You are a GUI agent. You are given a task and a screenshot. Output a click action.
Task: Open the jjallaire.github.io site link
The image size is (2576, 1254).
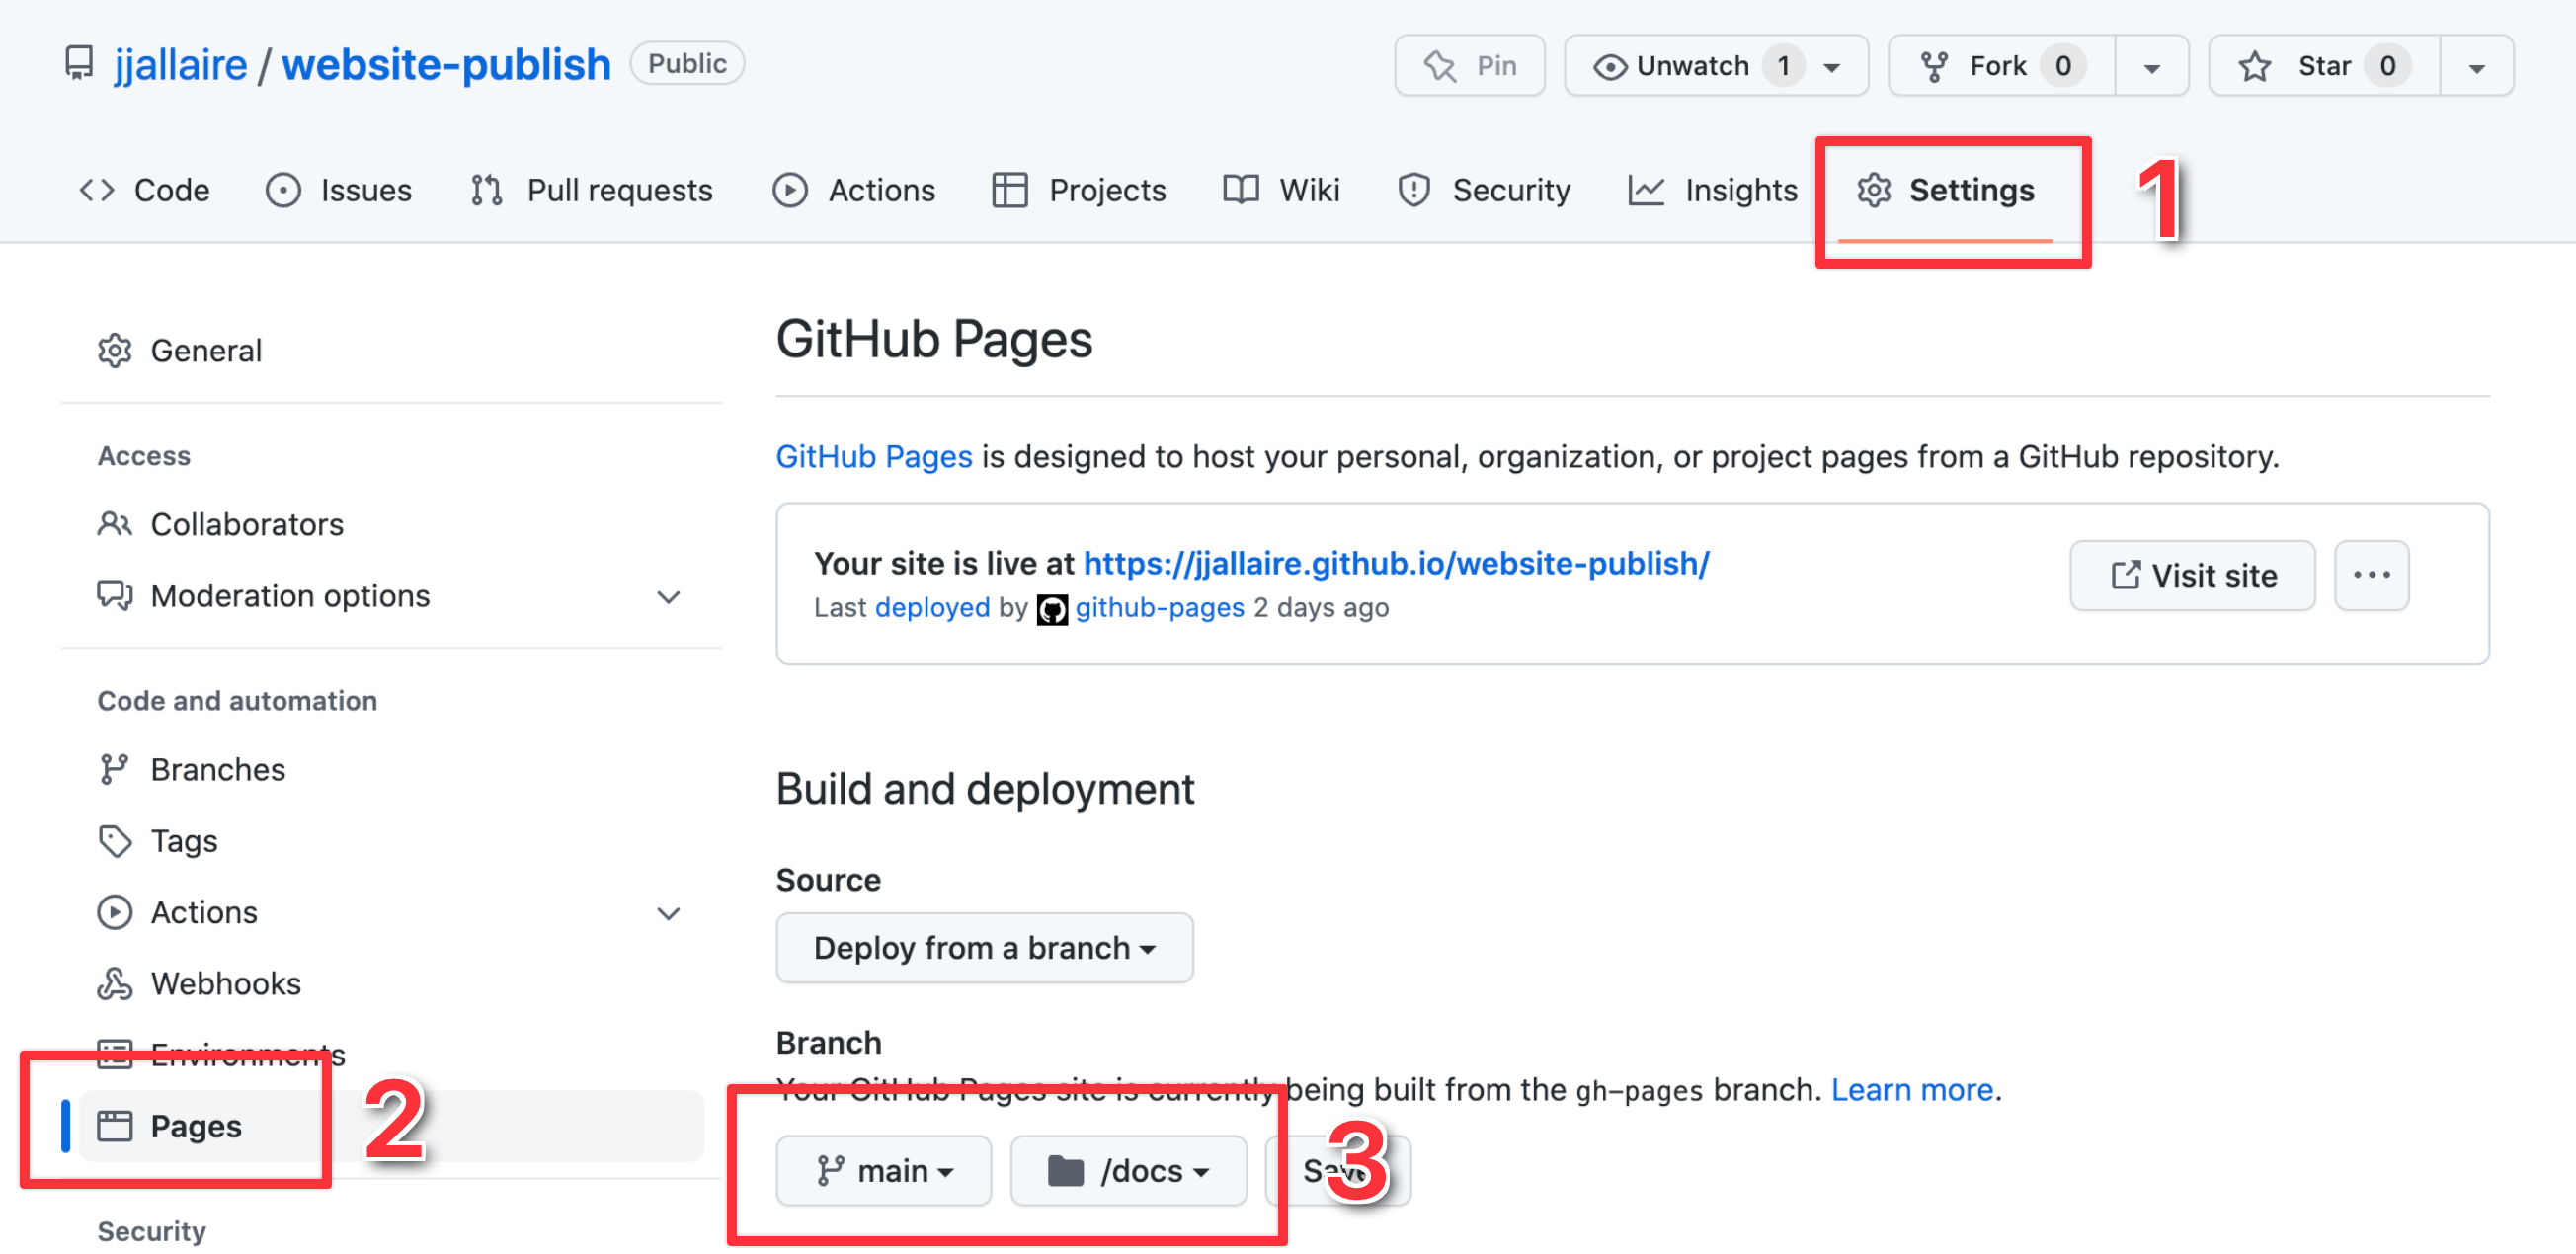click(x=1395, y=563)
